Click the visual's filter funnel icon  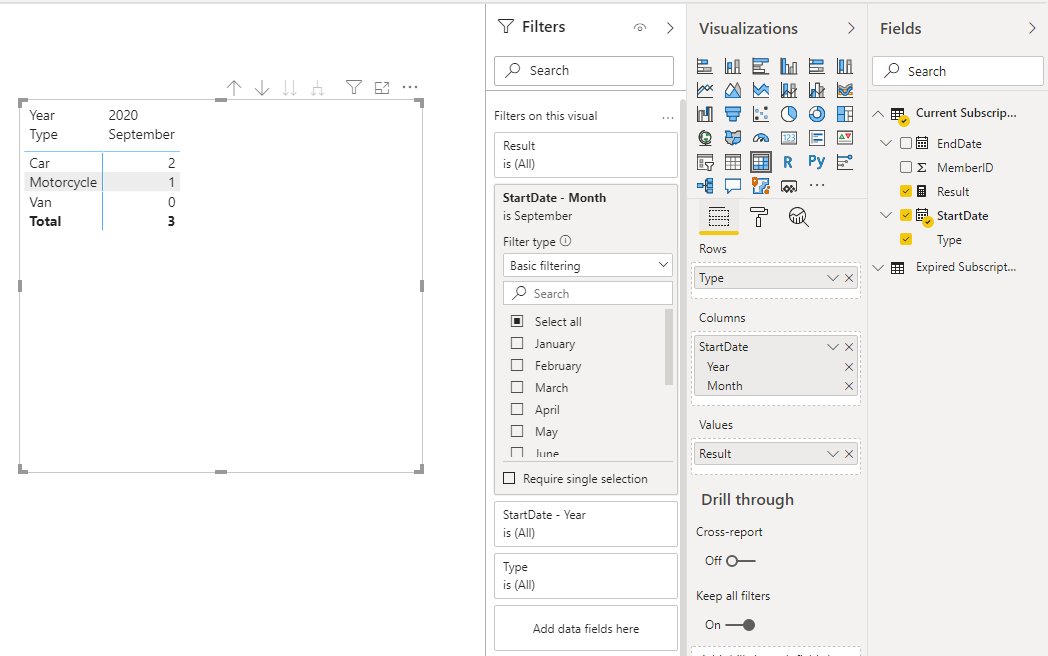coord(354,88)
